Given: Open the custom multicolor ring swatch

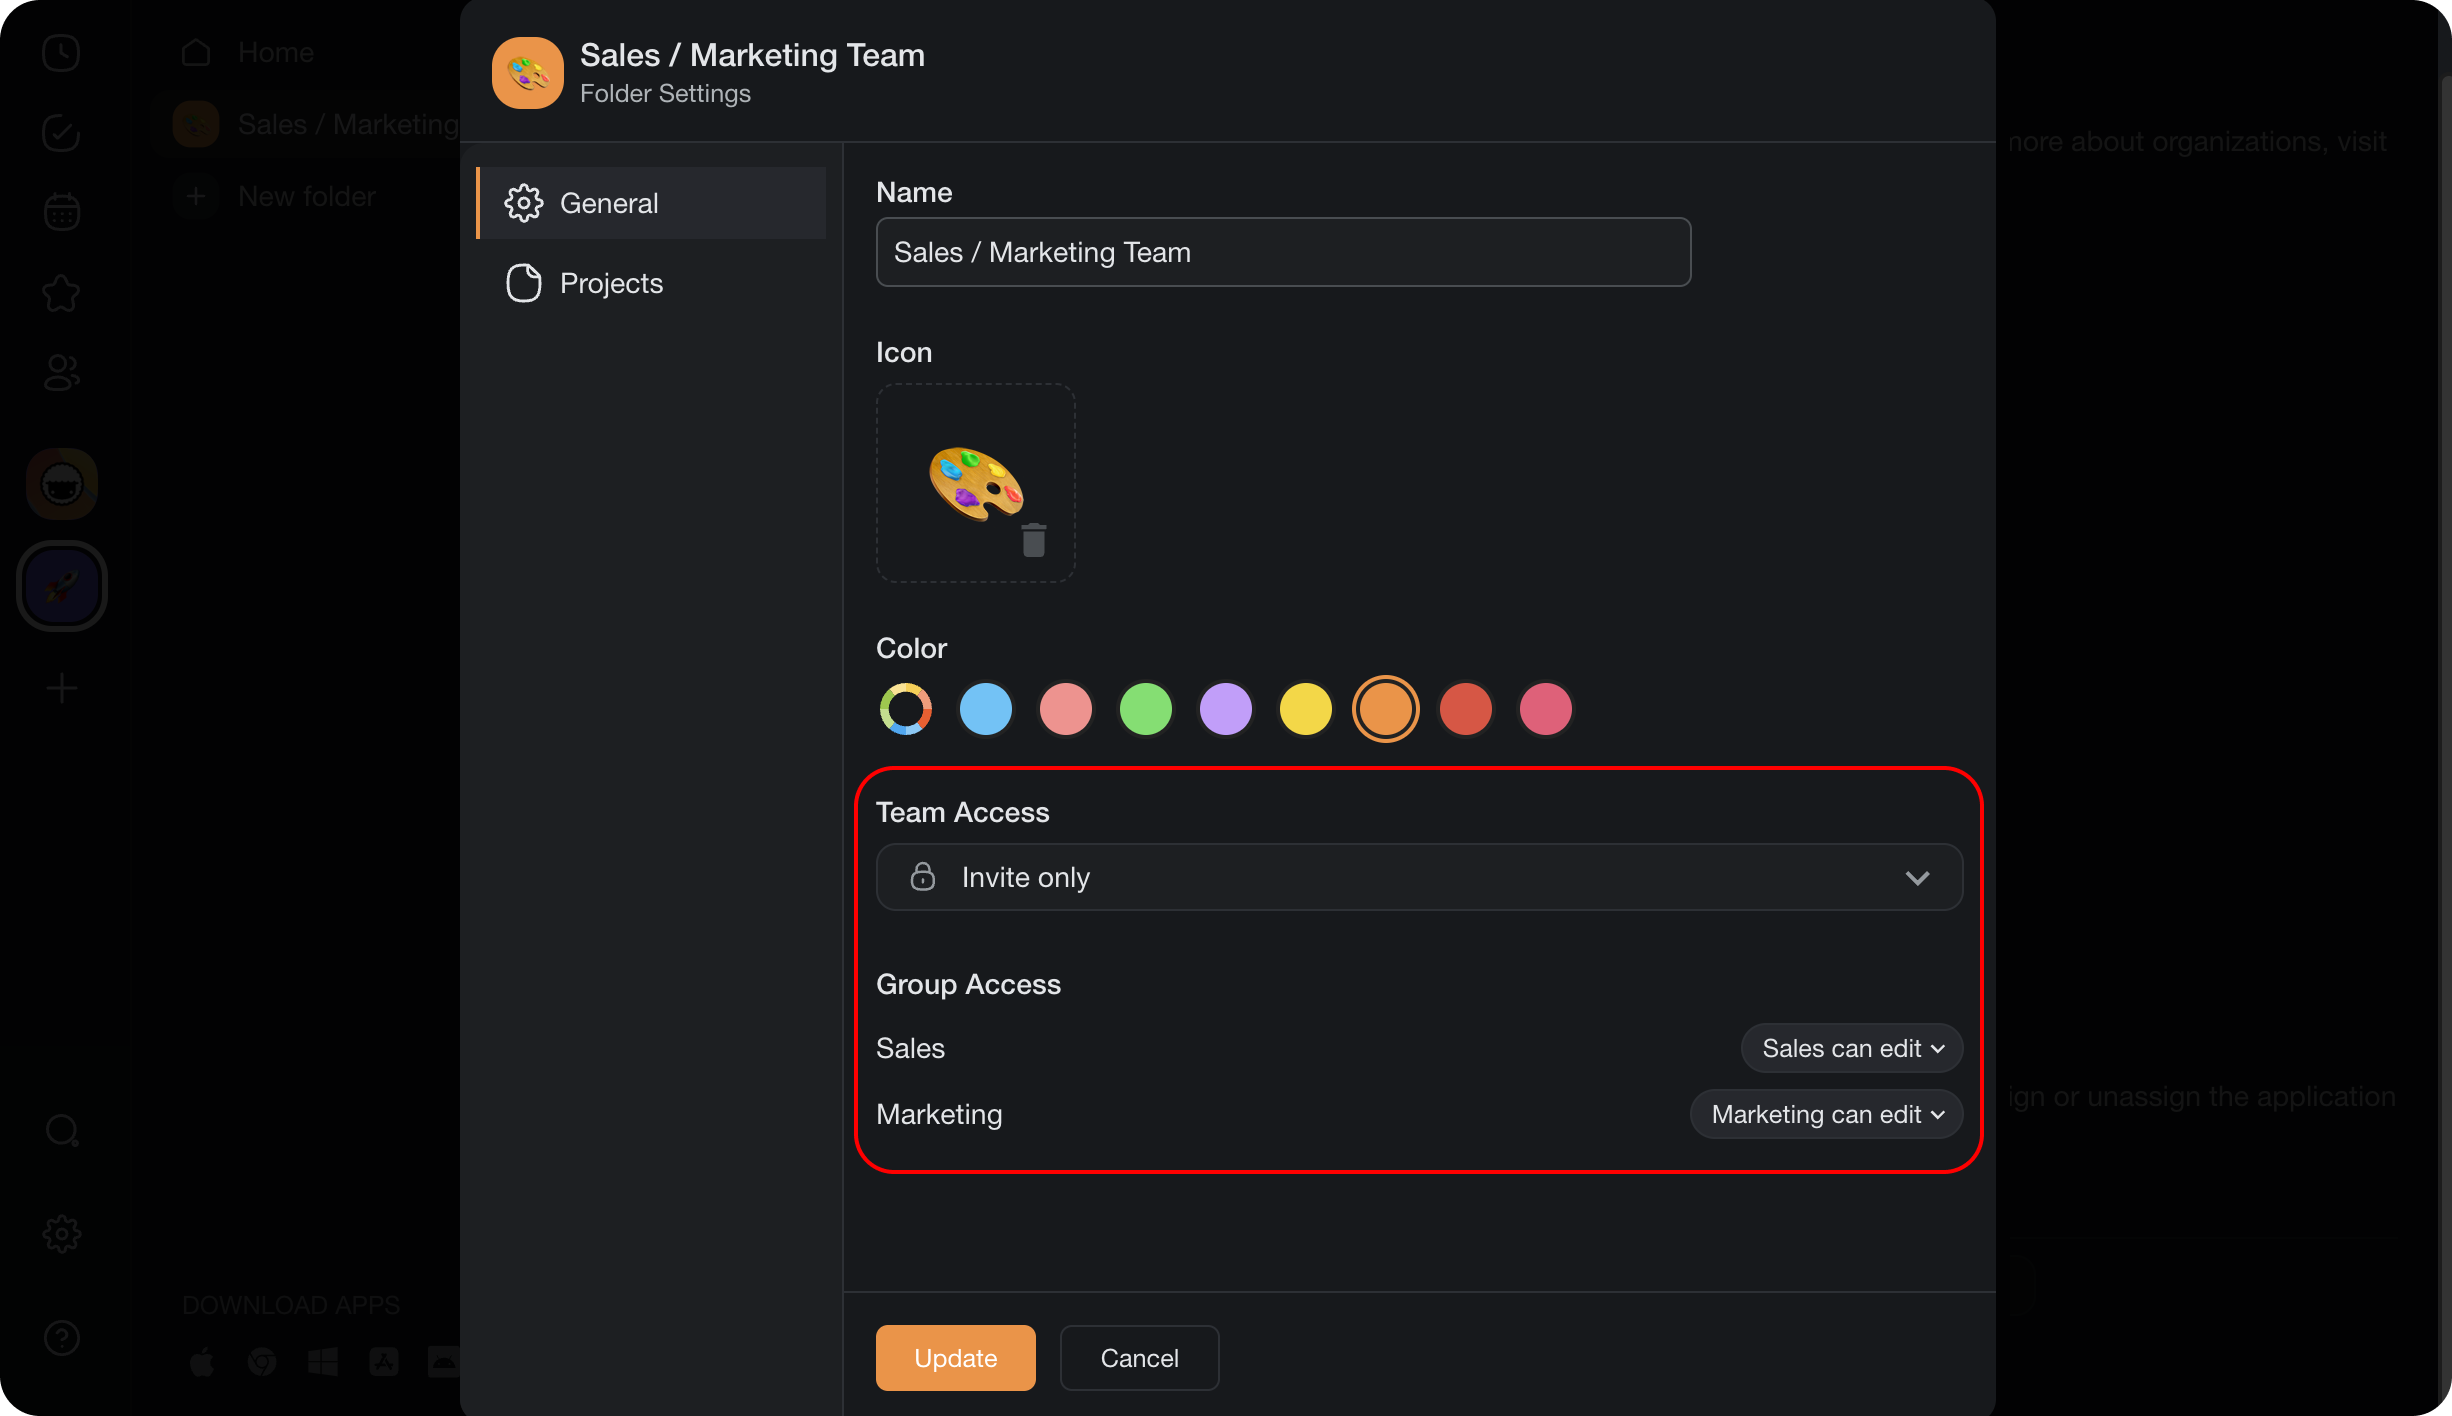Looking at the screenshot, I should tap(905, 709).
